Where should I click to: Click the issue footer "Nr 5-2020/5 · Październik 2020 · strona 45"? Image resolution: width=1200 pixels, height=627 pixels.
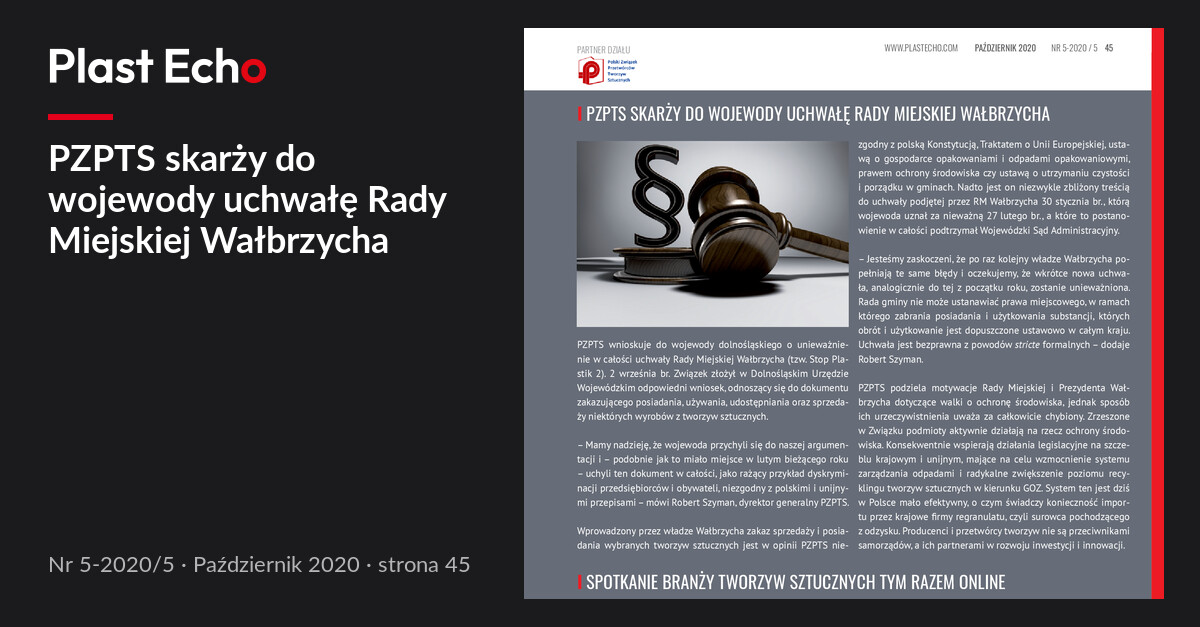pyautogui.click(x=259, y=565)
